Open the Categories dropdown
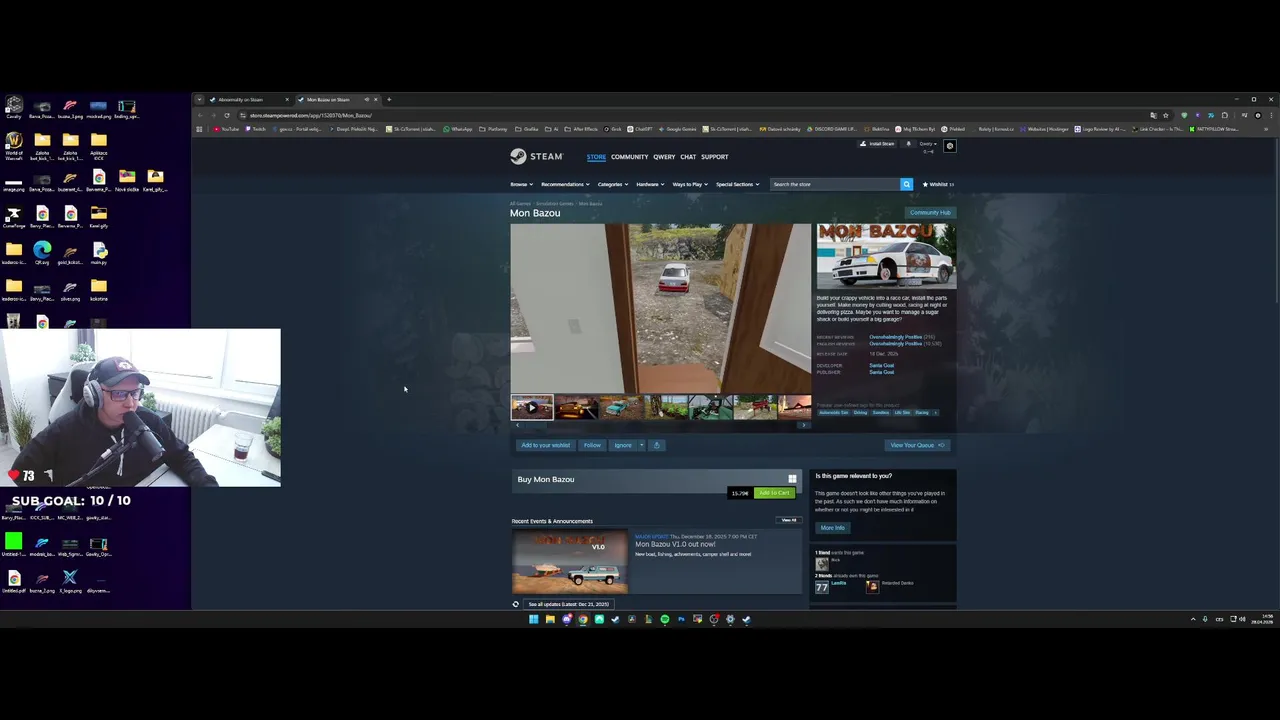 coord(613,184)
